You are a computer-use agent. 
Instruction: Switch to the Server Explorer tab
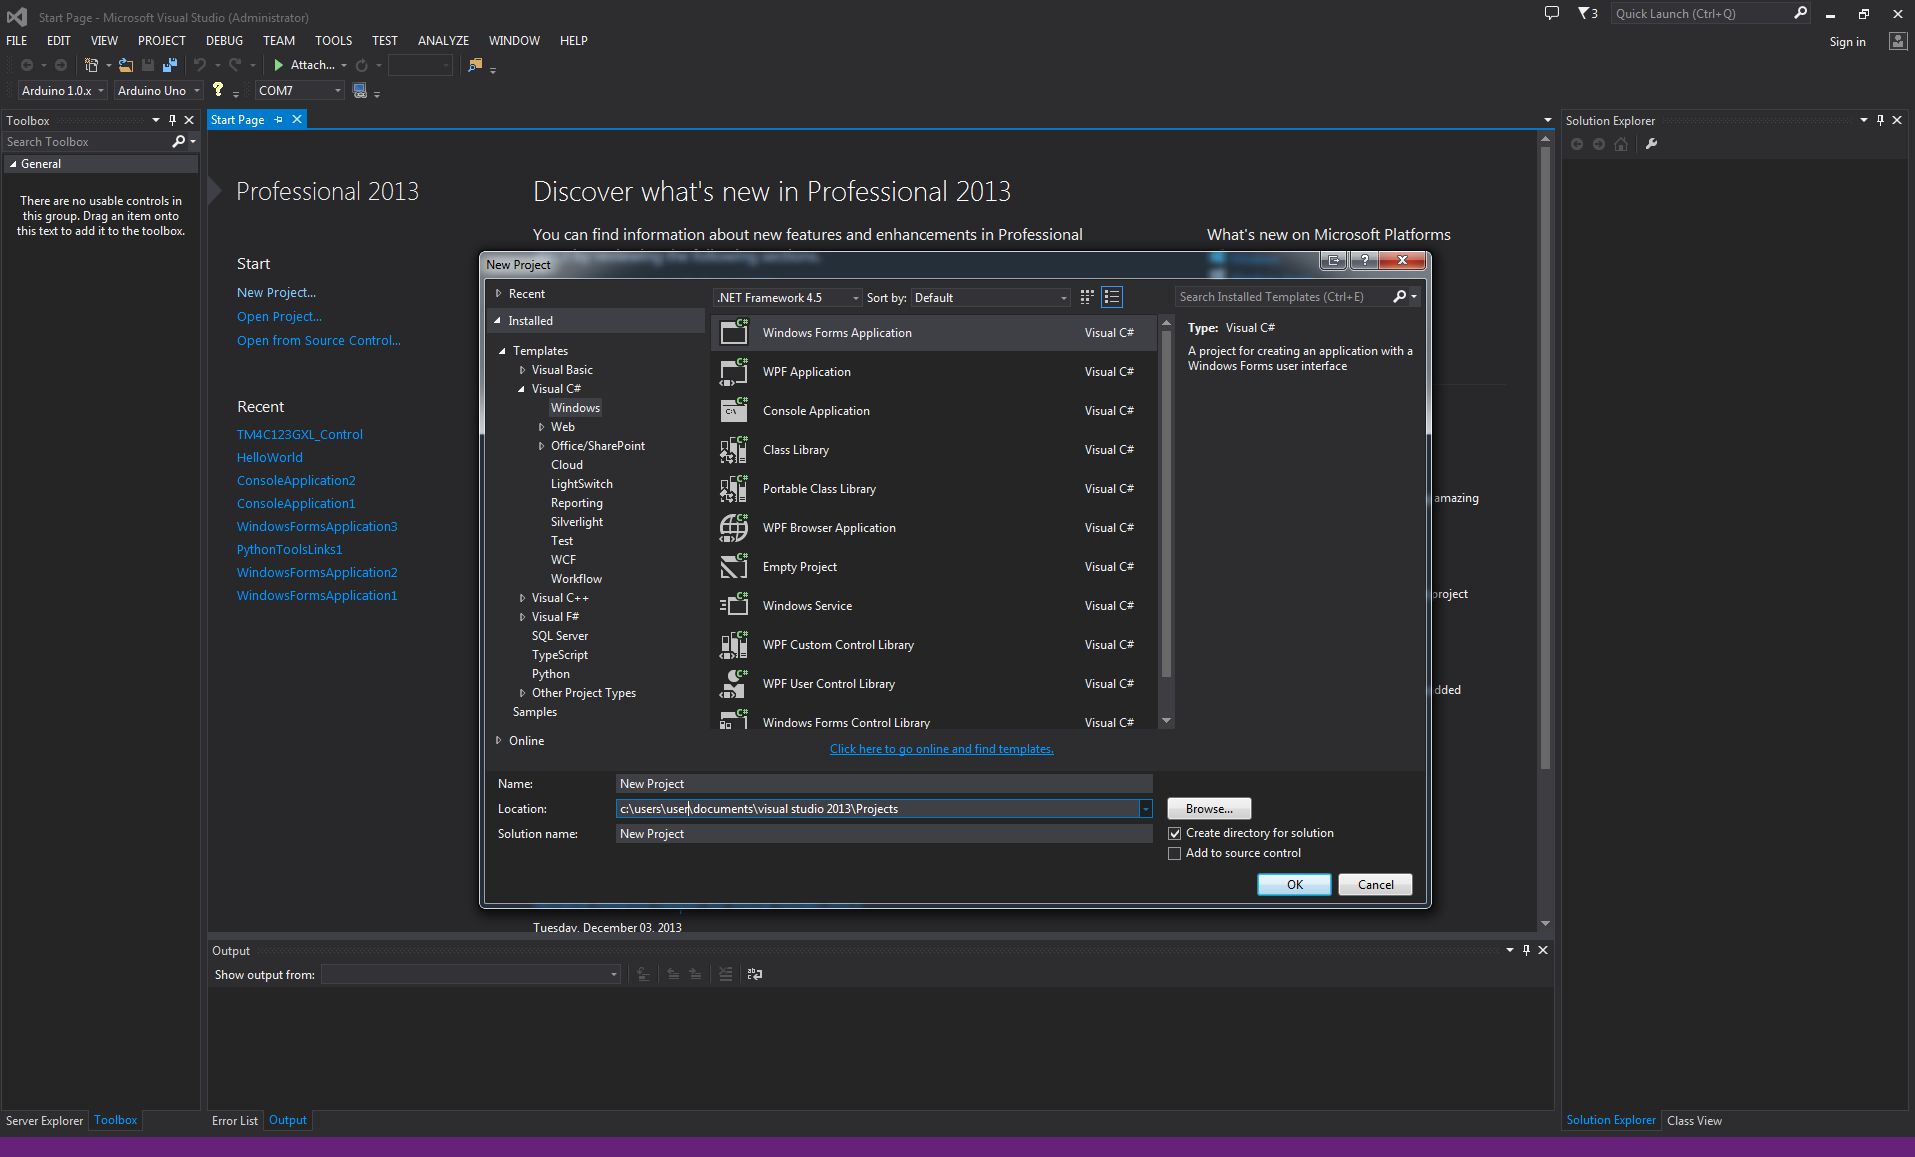click(x=45, y=1121)
